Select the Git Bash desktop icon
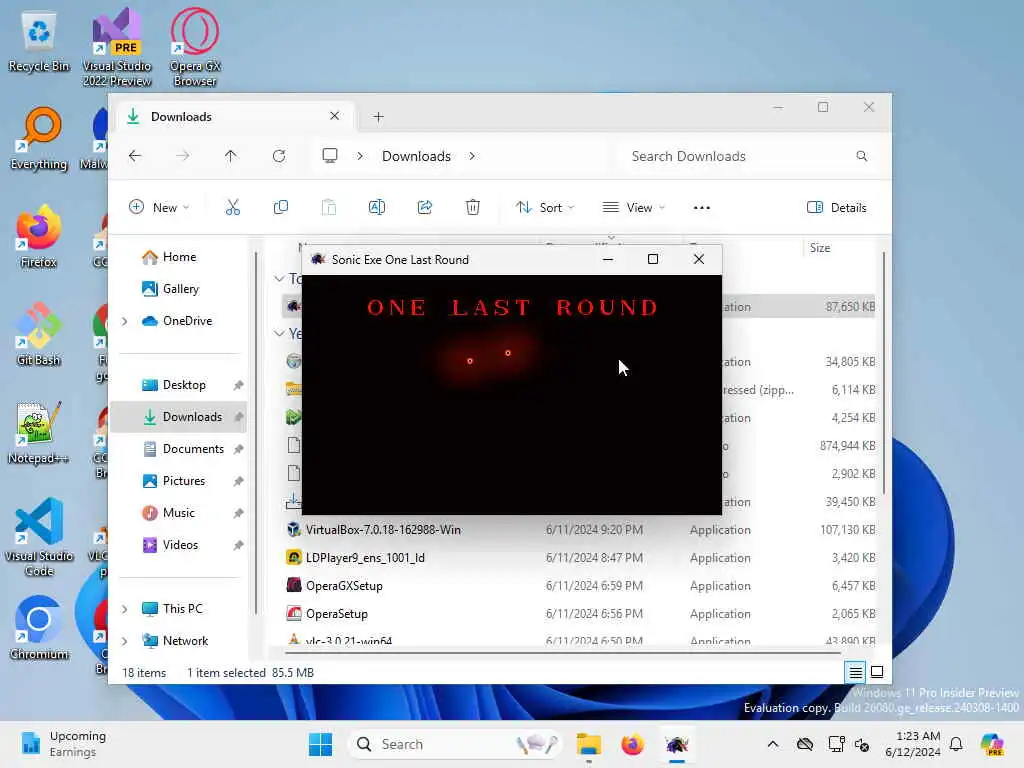This screenshot has height=768, width=1024. click(x=39, y=334)
